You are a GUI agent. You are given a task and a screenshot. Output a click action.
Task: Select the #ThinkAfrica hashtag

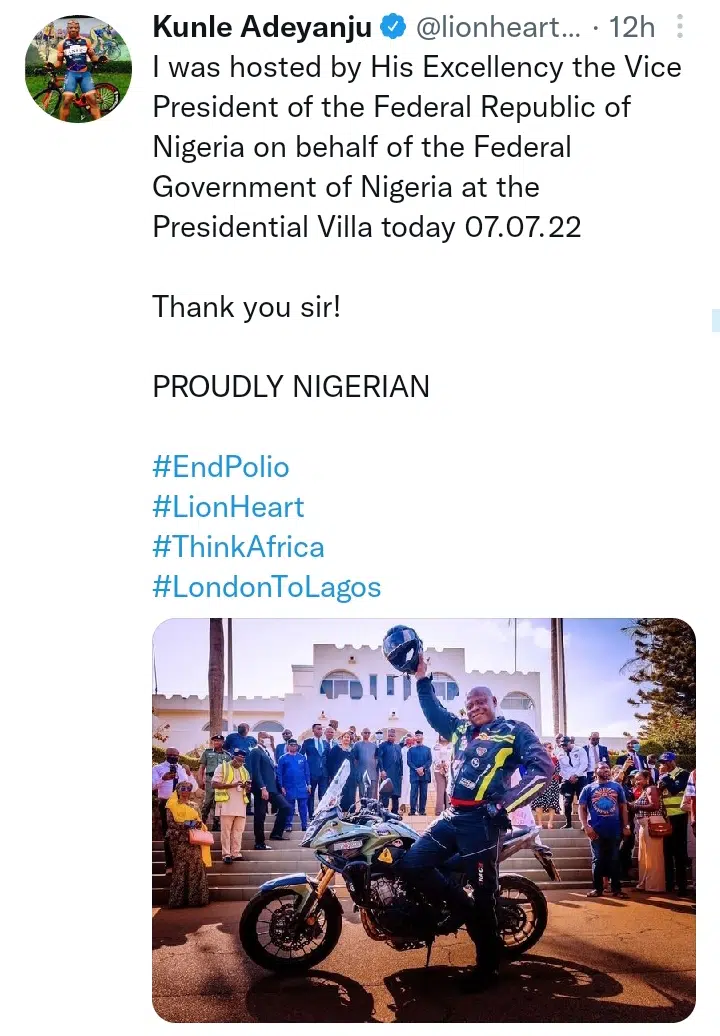(x=238, y=547)
